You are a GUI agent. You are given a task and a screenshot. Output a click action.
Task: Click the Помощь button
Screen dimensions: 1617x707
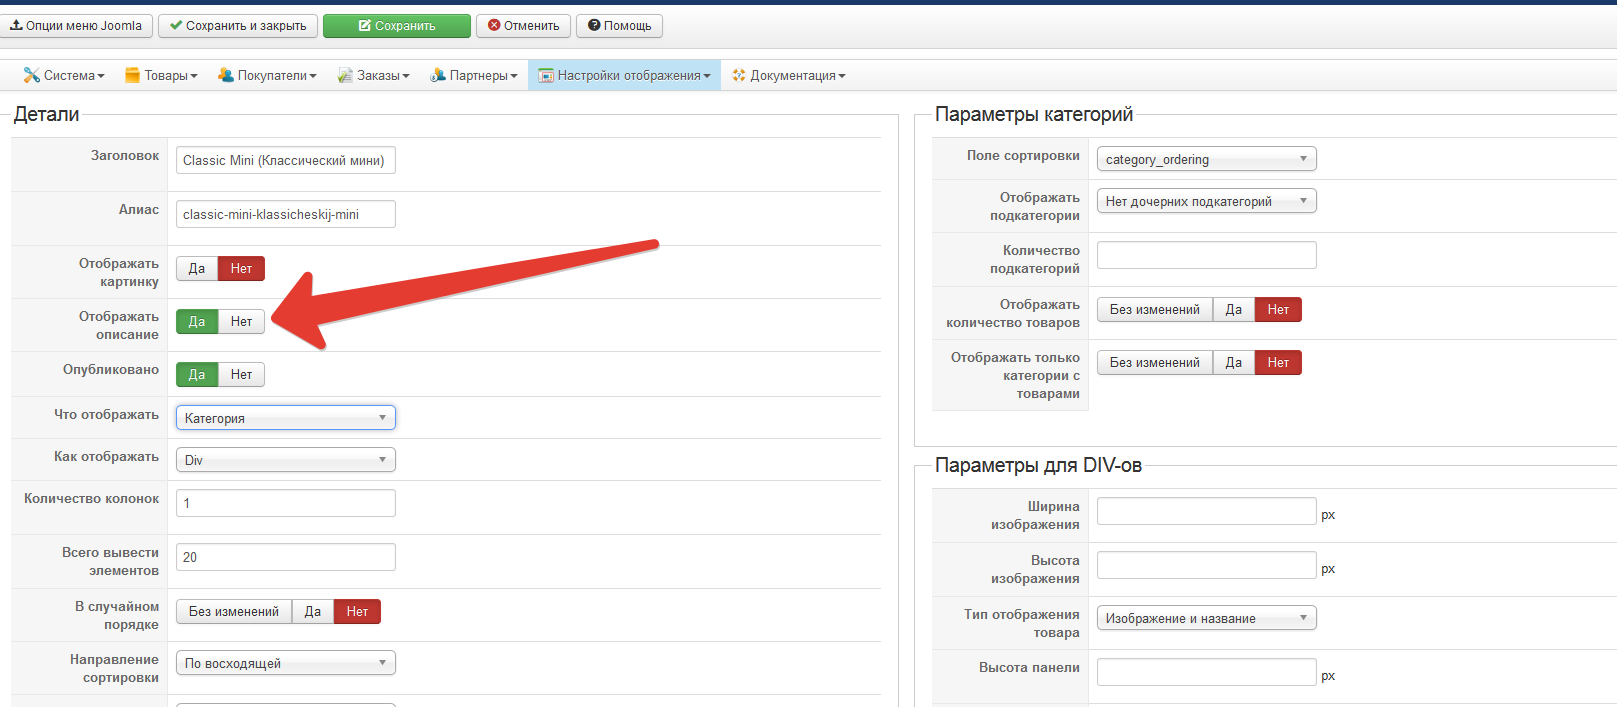pyautogui.click(x=619, y=26)
